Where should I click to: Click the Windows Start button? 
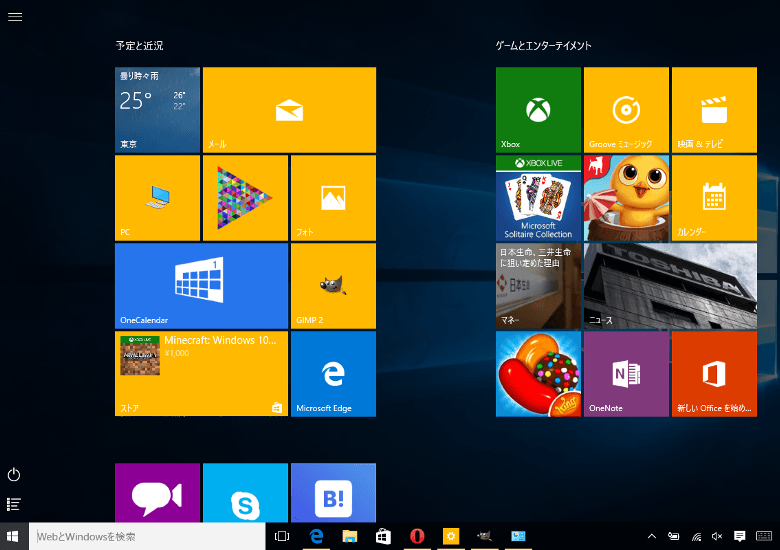point(13,536)
